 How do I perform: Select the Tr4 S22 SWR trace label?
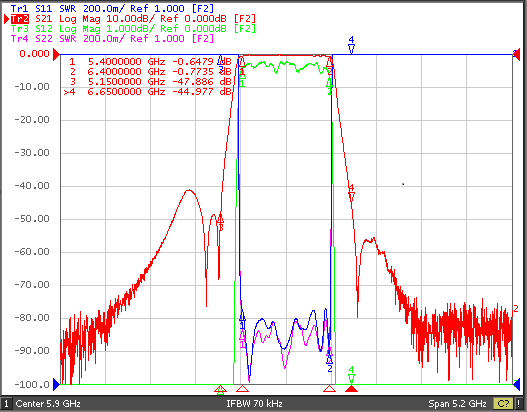click(x=112, y=38)
